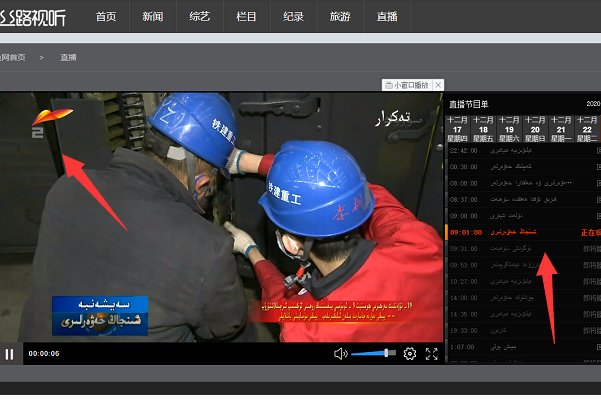This screenshot has height=400, width=601.
Task: Click the 00:00:06 elapsed time display
Action: click(44, 354)
